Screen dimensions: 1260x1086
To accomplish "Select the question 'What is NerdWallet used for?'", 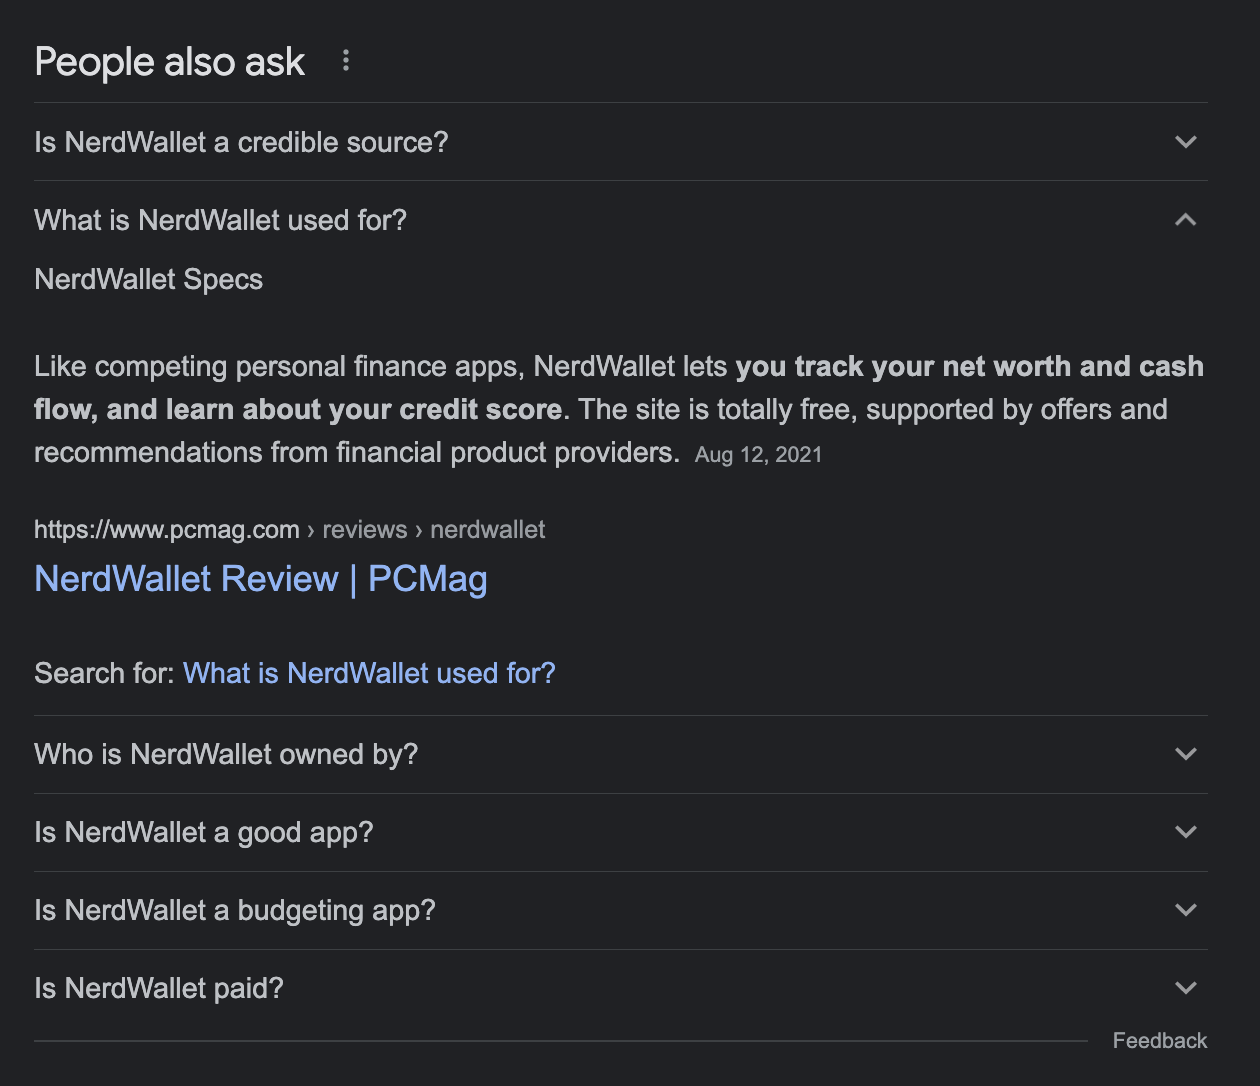I will click(x=220, y=219).
